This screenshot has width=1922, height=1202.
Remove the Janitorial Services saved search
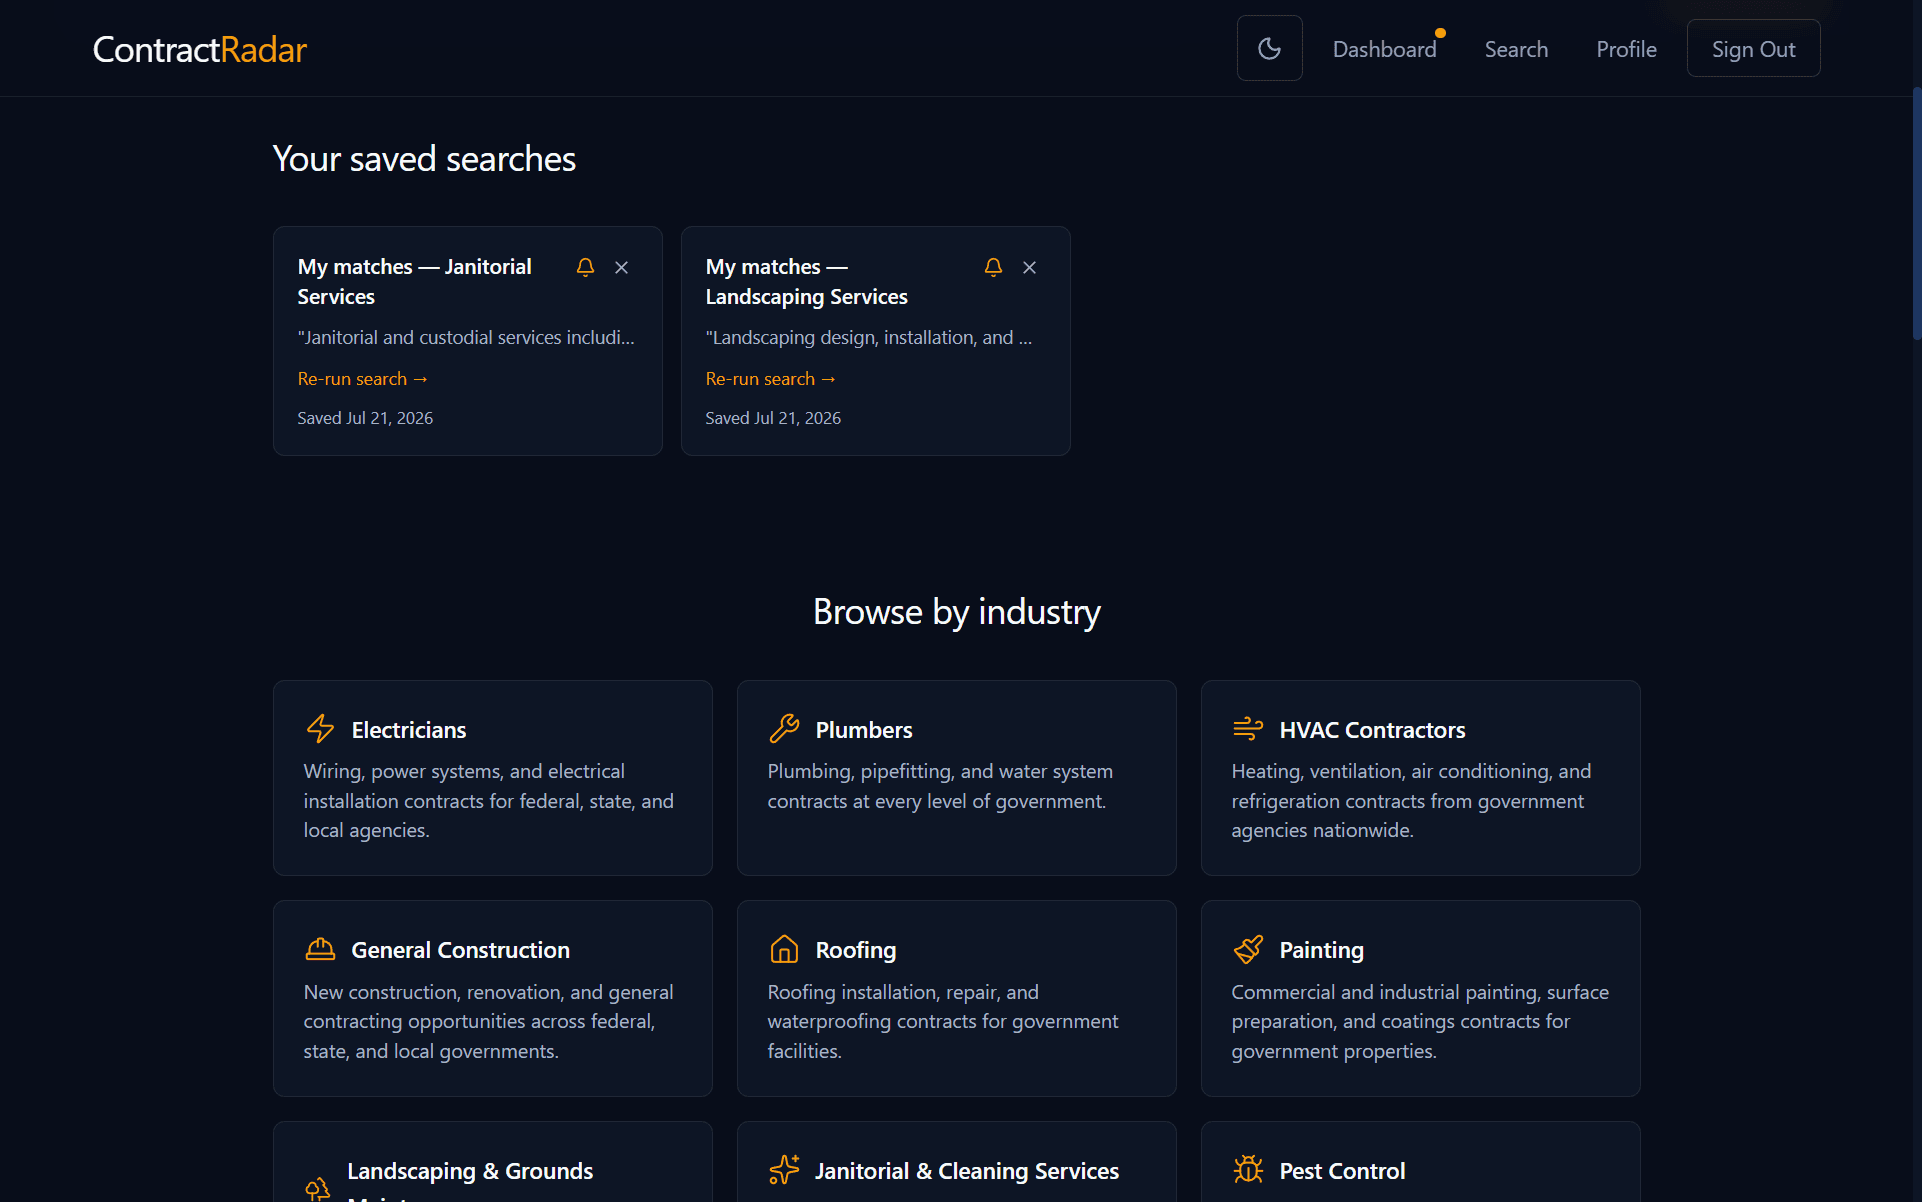point(621,267)
